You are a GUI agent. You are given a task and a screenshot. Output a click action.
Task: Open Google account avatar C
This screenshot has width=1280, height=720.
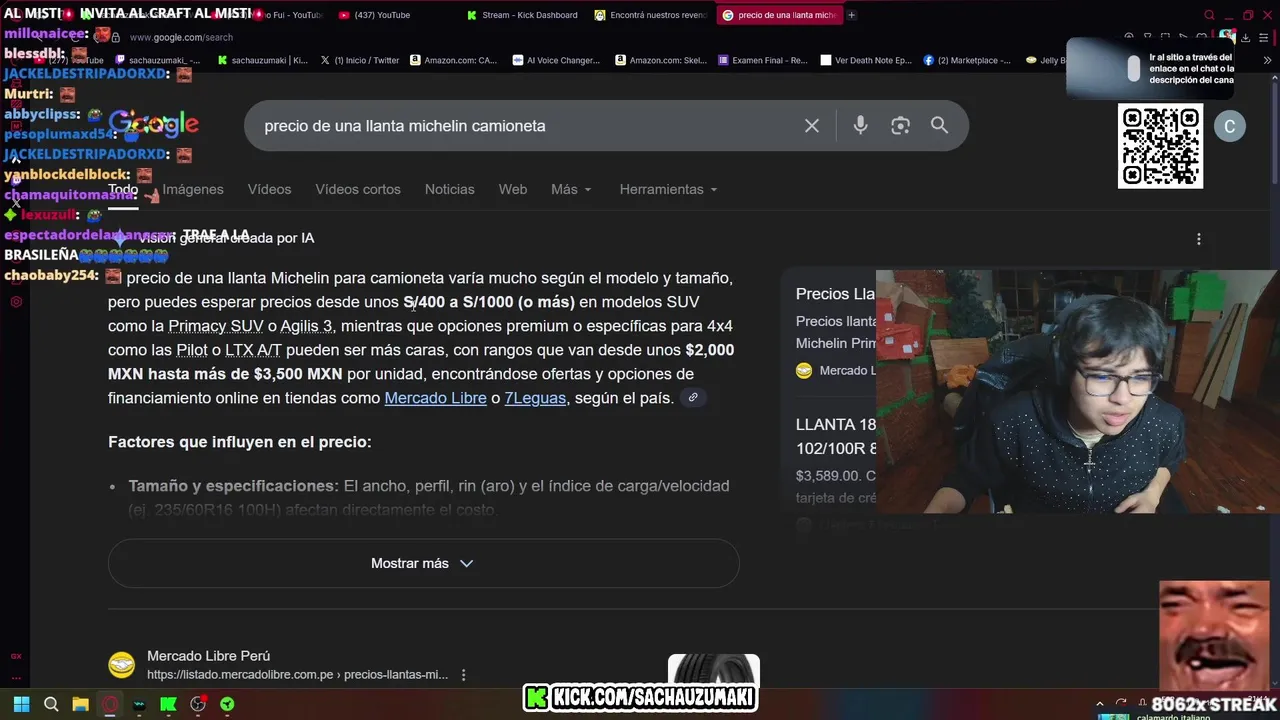(x=1229, y=126)
